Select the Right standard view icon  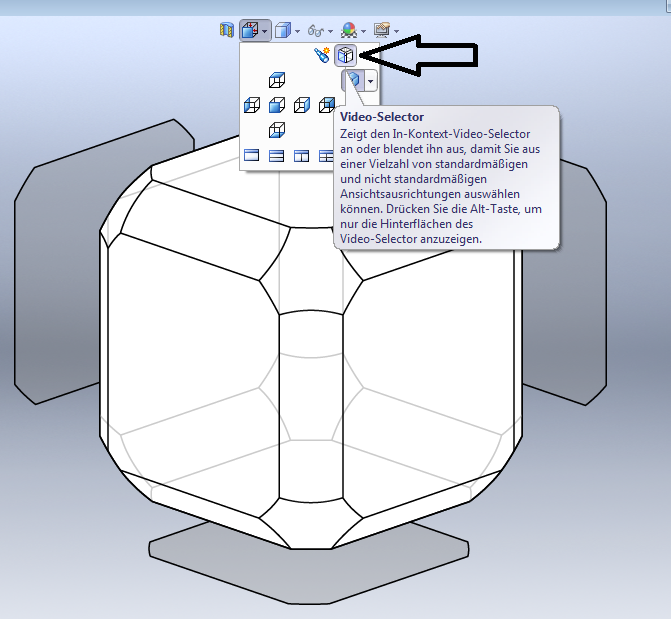click(x=302, y=105)
